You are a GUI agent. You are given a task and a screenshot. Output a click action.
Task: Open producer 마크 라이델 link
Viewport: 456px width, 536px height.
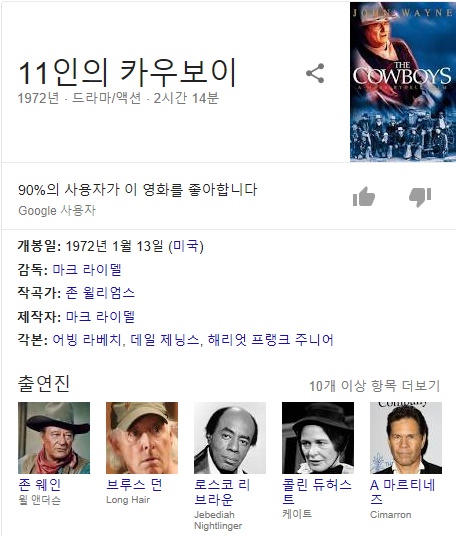(x=100, y=317)
